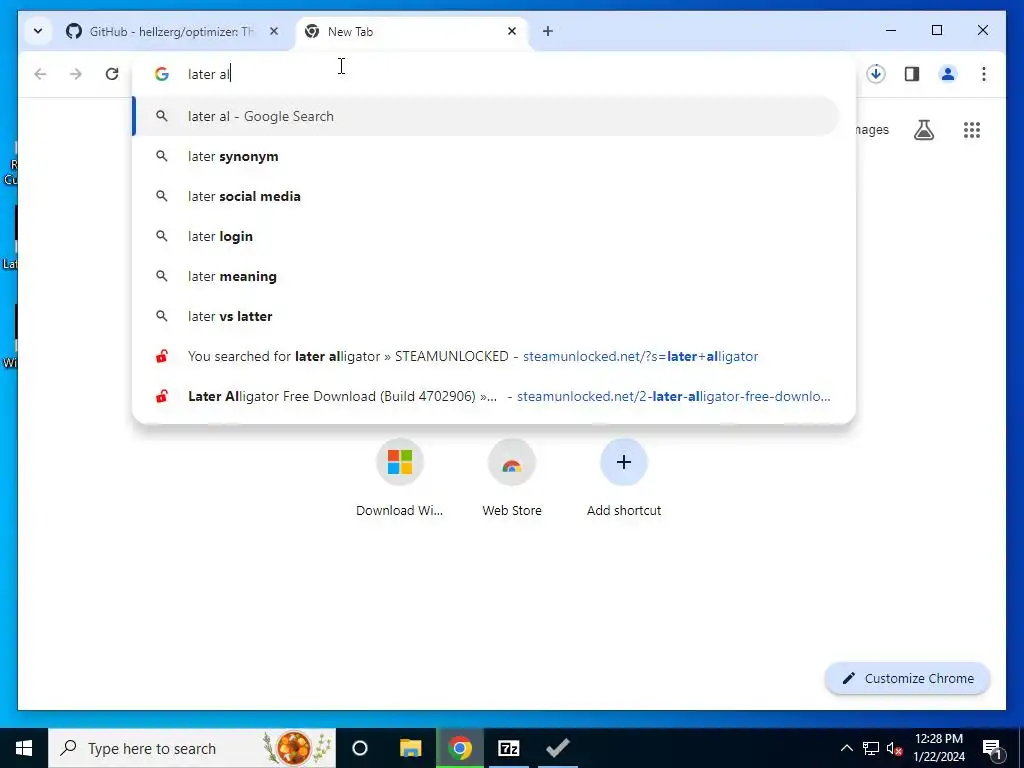This screenshot has height=768, width=1024.
Task: Open the Chrome three-dot menu
Action: [x=984, y=74]
